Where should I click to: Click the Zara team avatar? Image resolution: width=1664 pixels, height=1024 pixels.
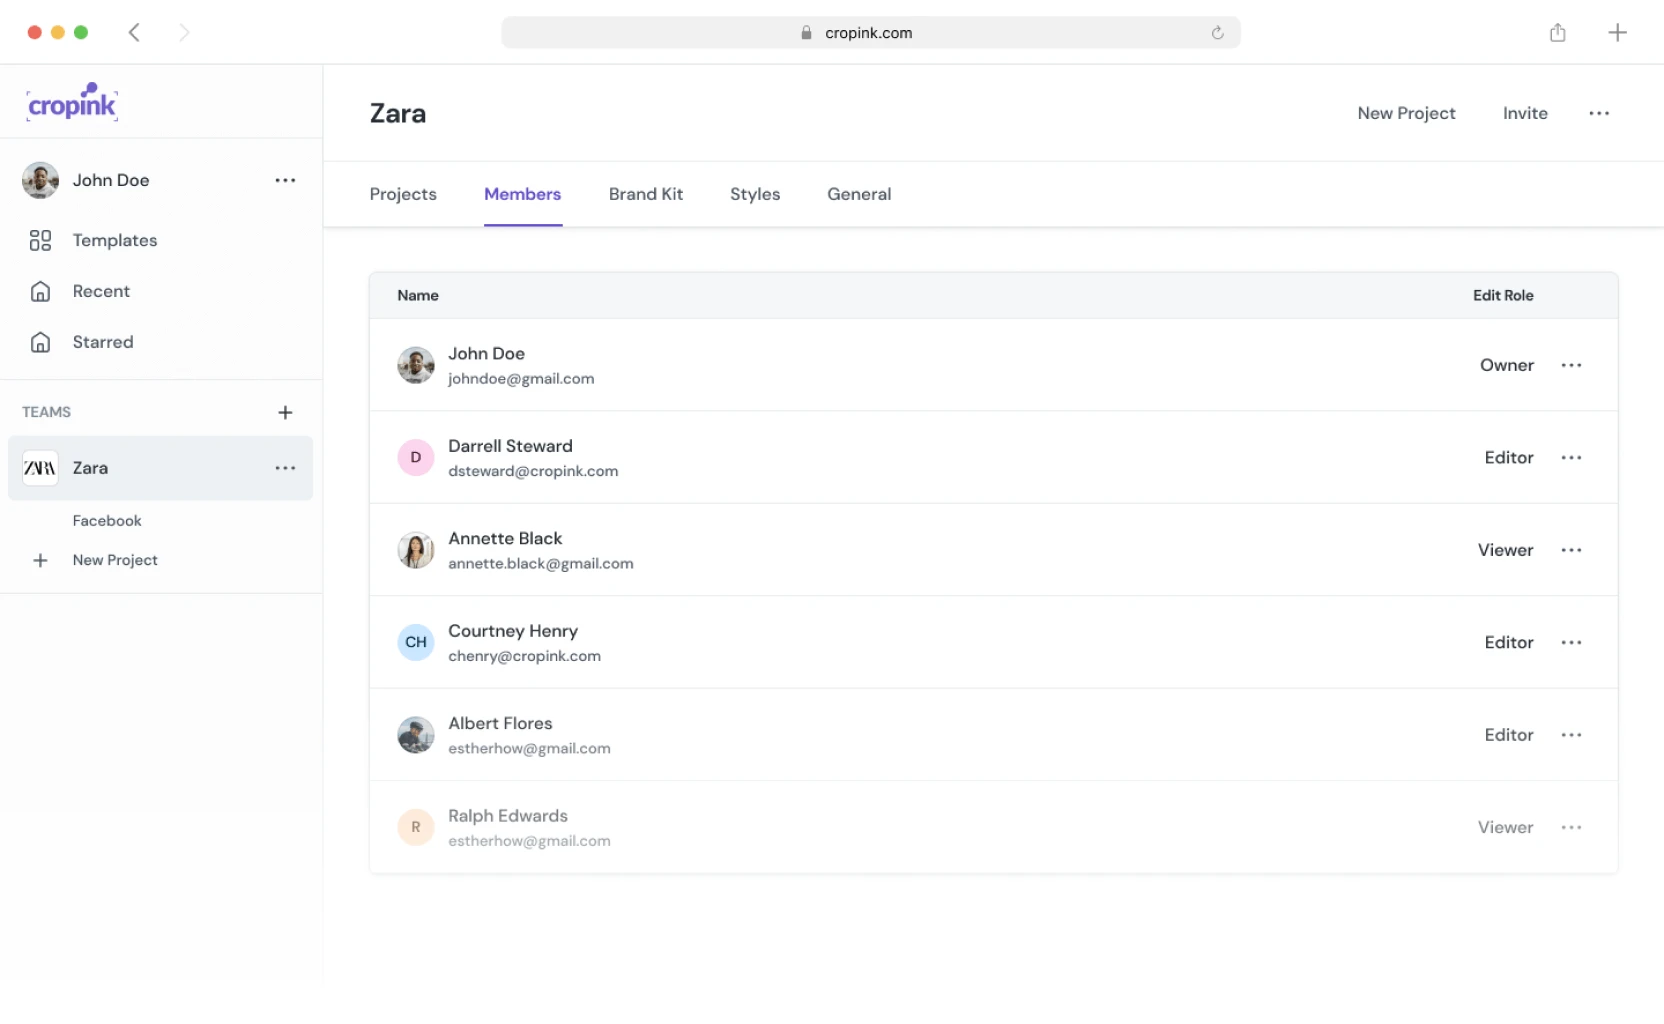click(40, 468)
